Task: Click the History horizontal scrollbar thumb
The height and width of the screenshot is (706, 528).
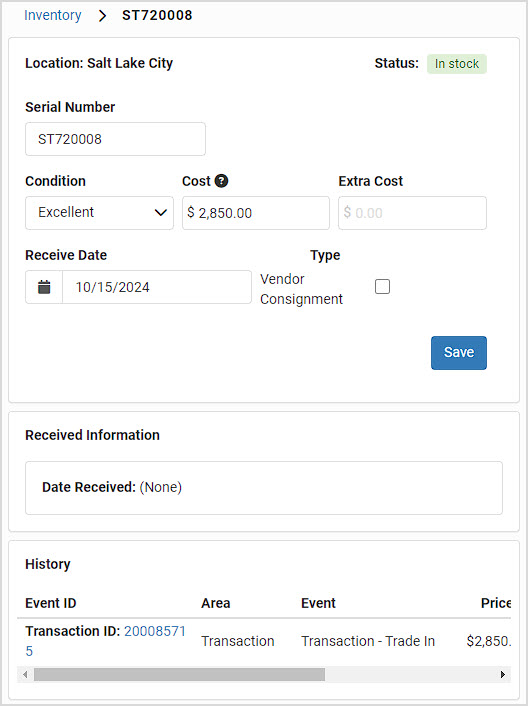Action: point(179,674)
